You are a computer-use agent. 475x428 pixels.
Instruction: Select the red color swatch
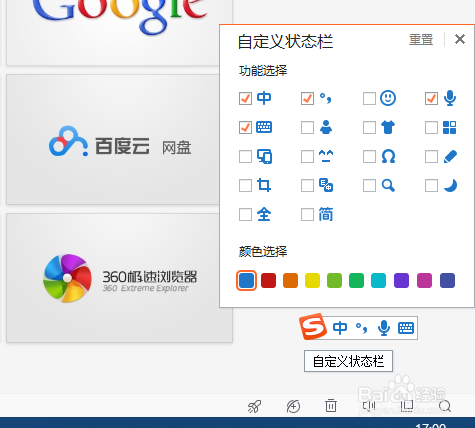coord(268,280)
